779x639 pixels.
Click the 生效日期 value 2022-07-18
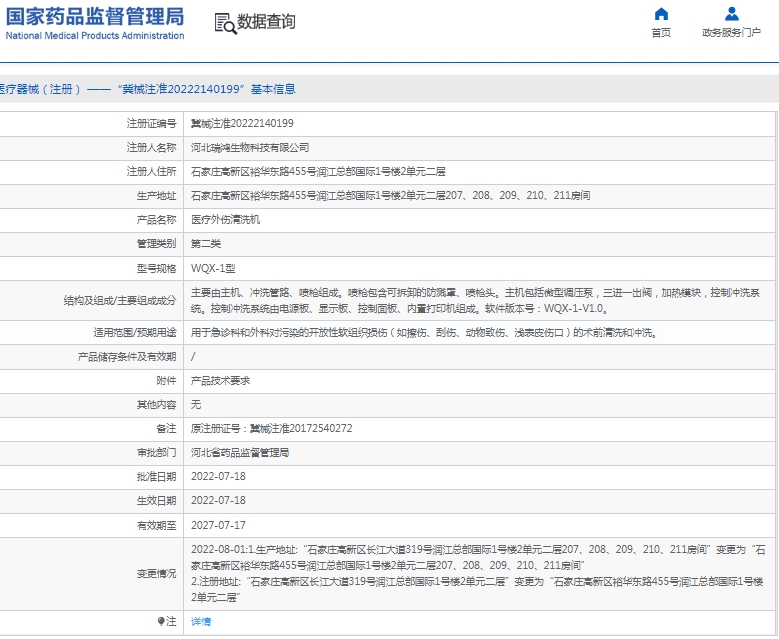tap(218, 500)
